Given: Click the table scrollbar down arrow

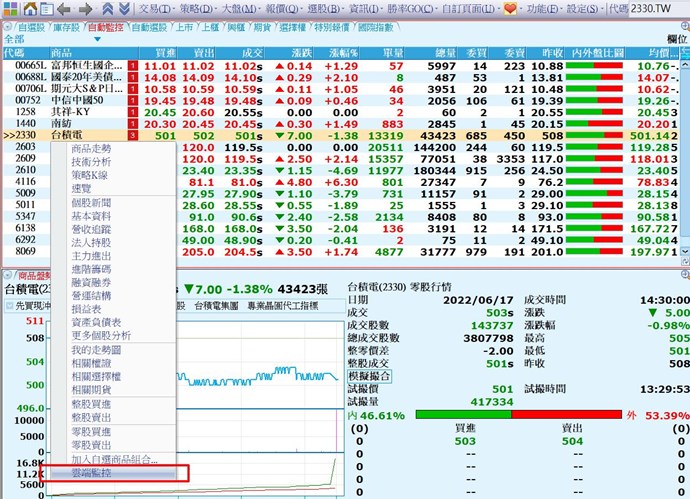Looking at the screenshot, I should tap(685, 251).
